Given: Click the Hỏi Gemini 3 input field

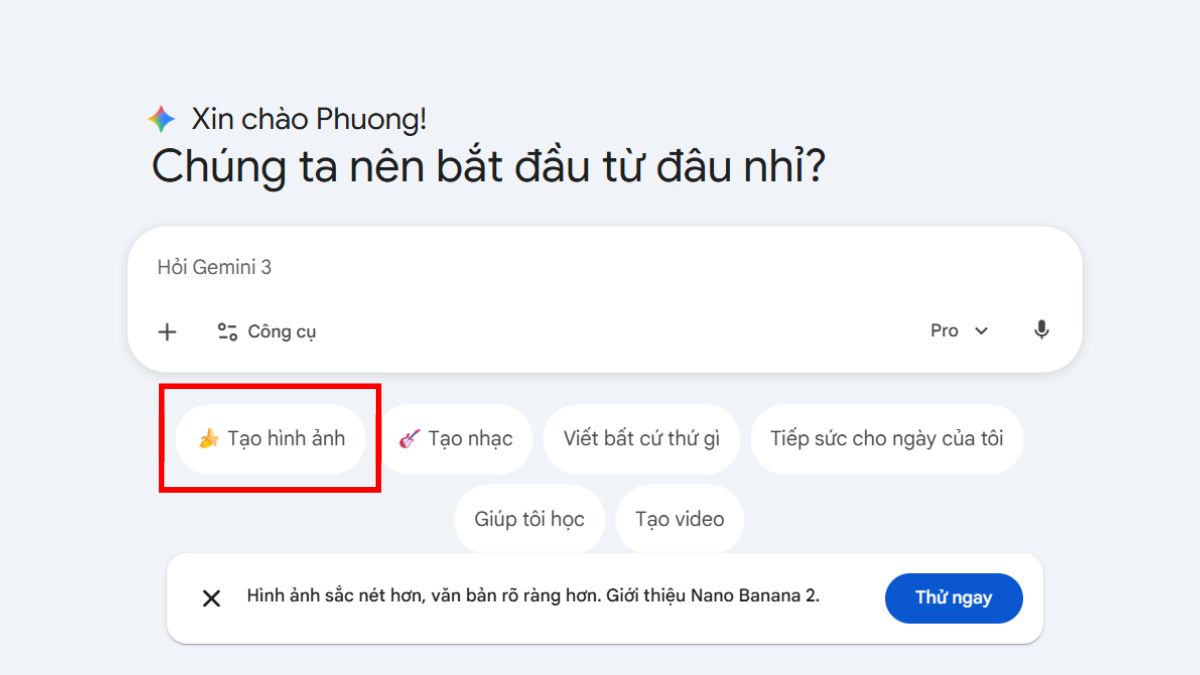Looking at the screenshot, I should tap(400, 267).
